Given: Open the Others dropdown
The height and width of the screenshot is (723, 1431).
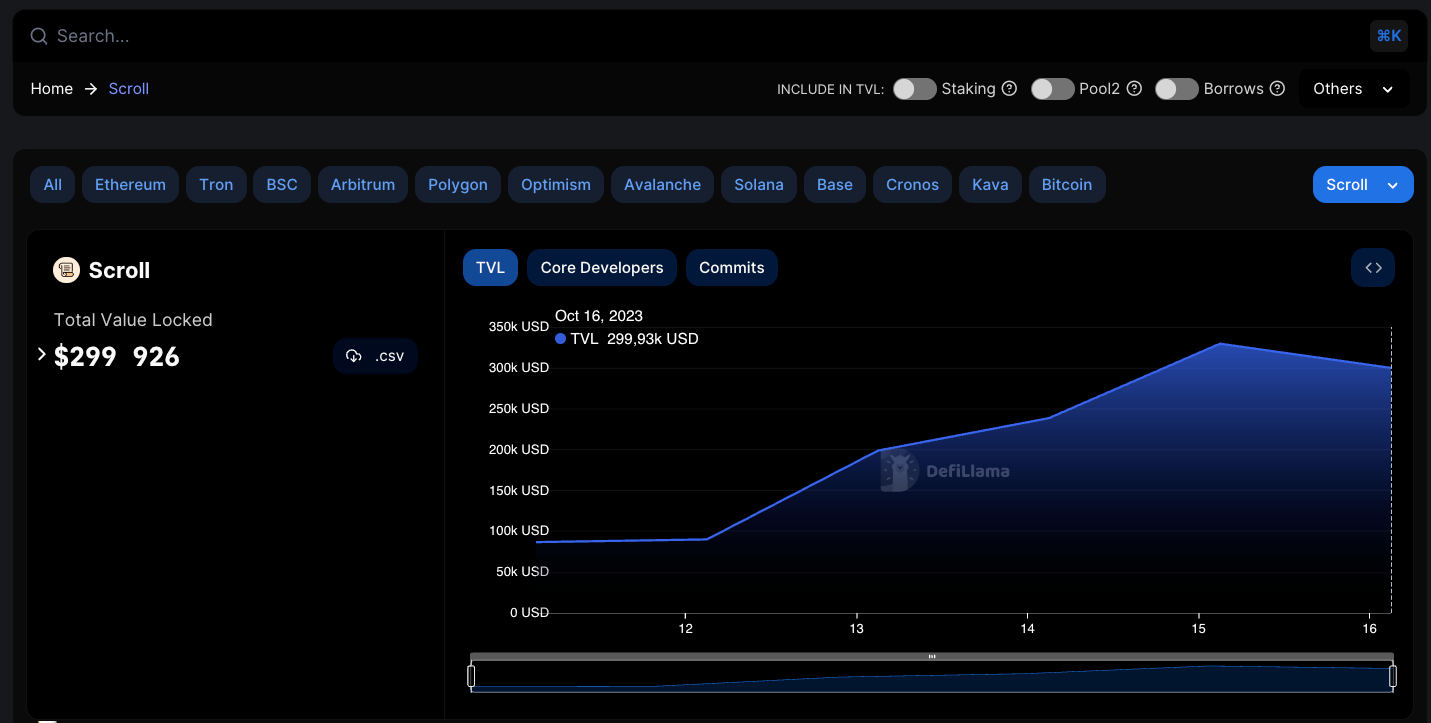Looking at the screenshot, I should pos(1354,89).
